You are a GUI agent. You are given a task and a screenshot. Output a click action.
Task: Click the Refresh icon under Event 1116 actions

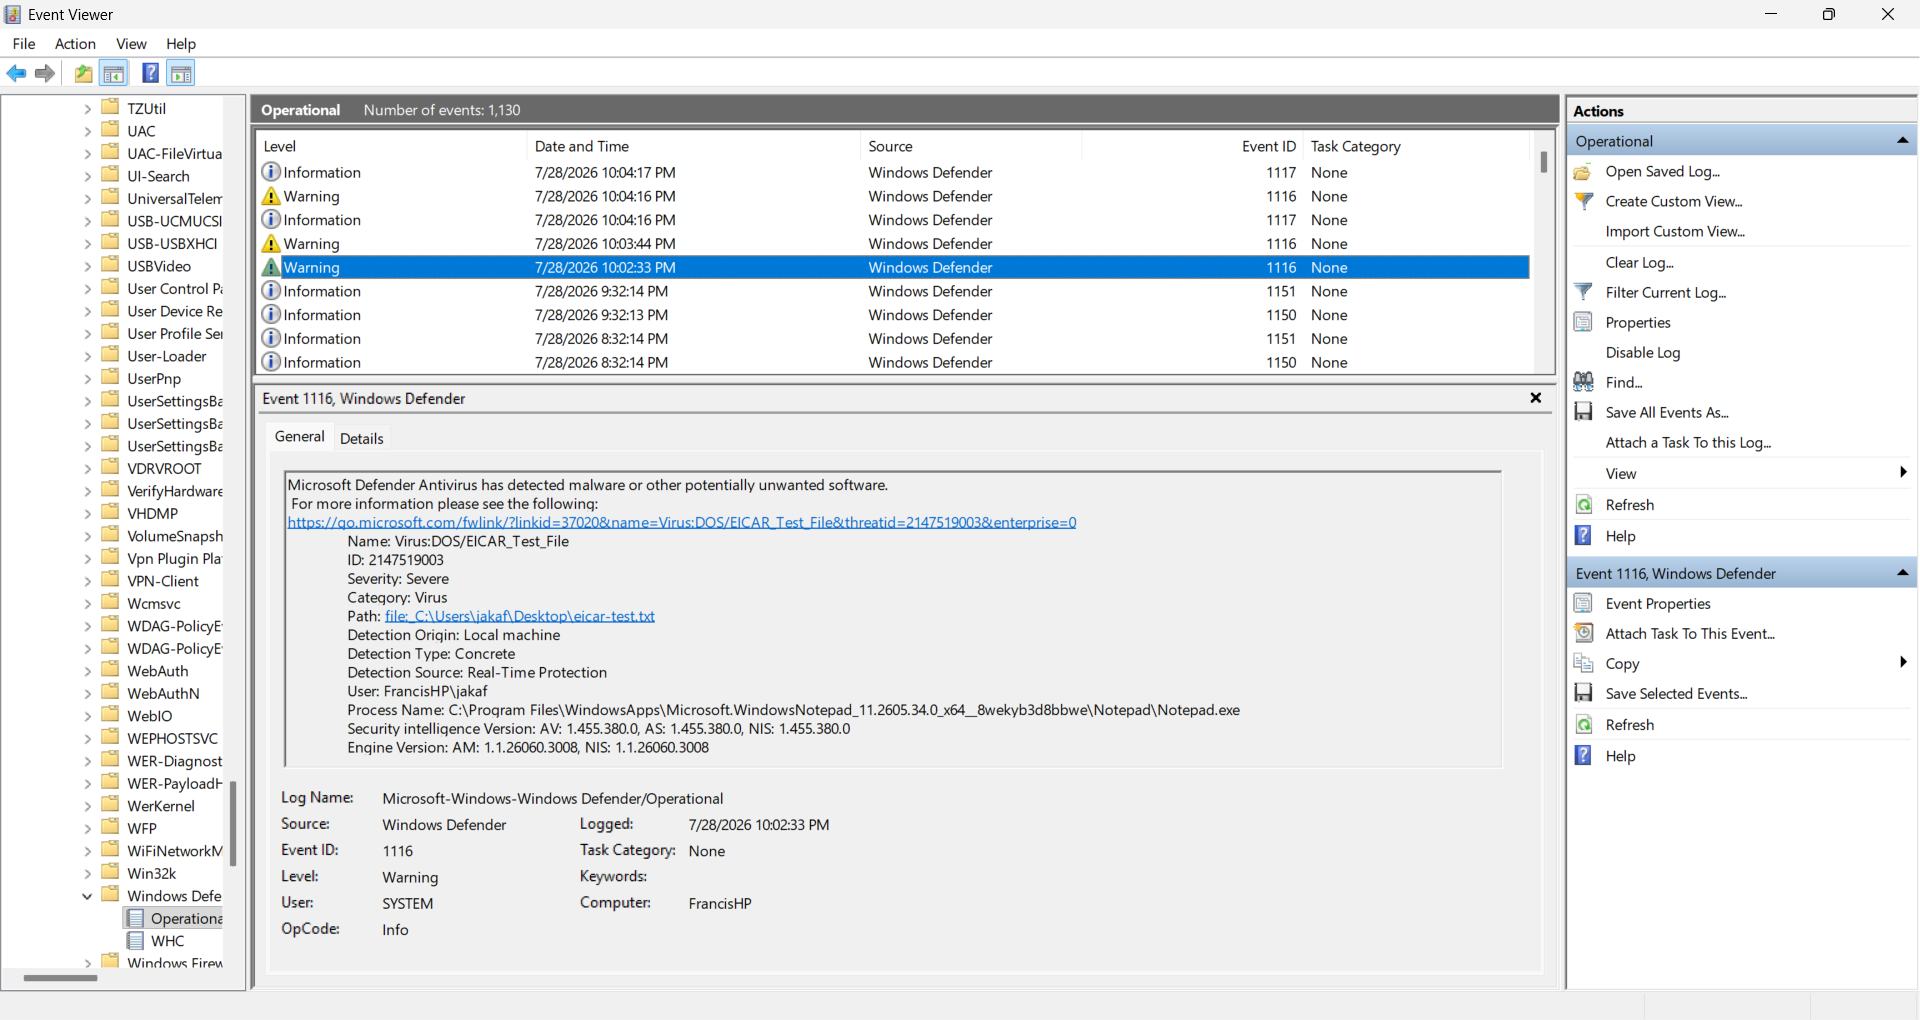click(1583, 725)
